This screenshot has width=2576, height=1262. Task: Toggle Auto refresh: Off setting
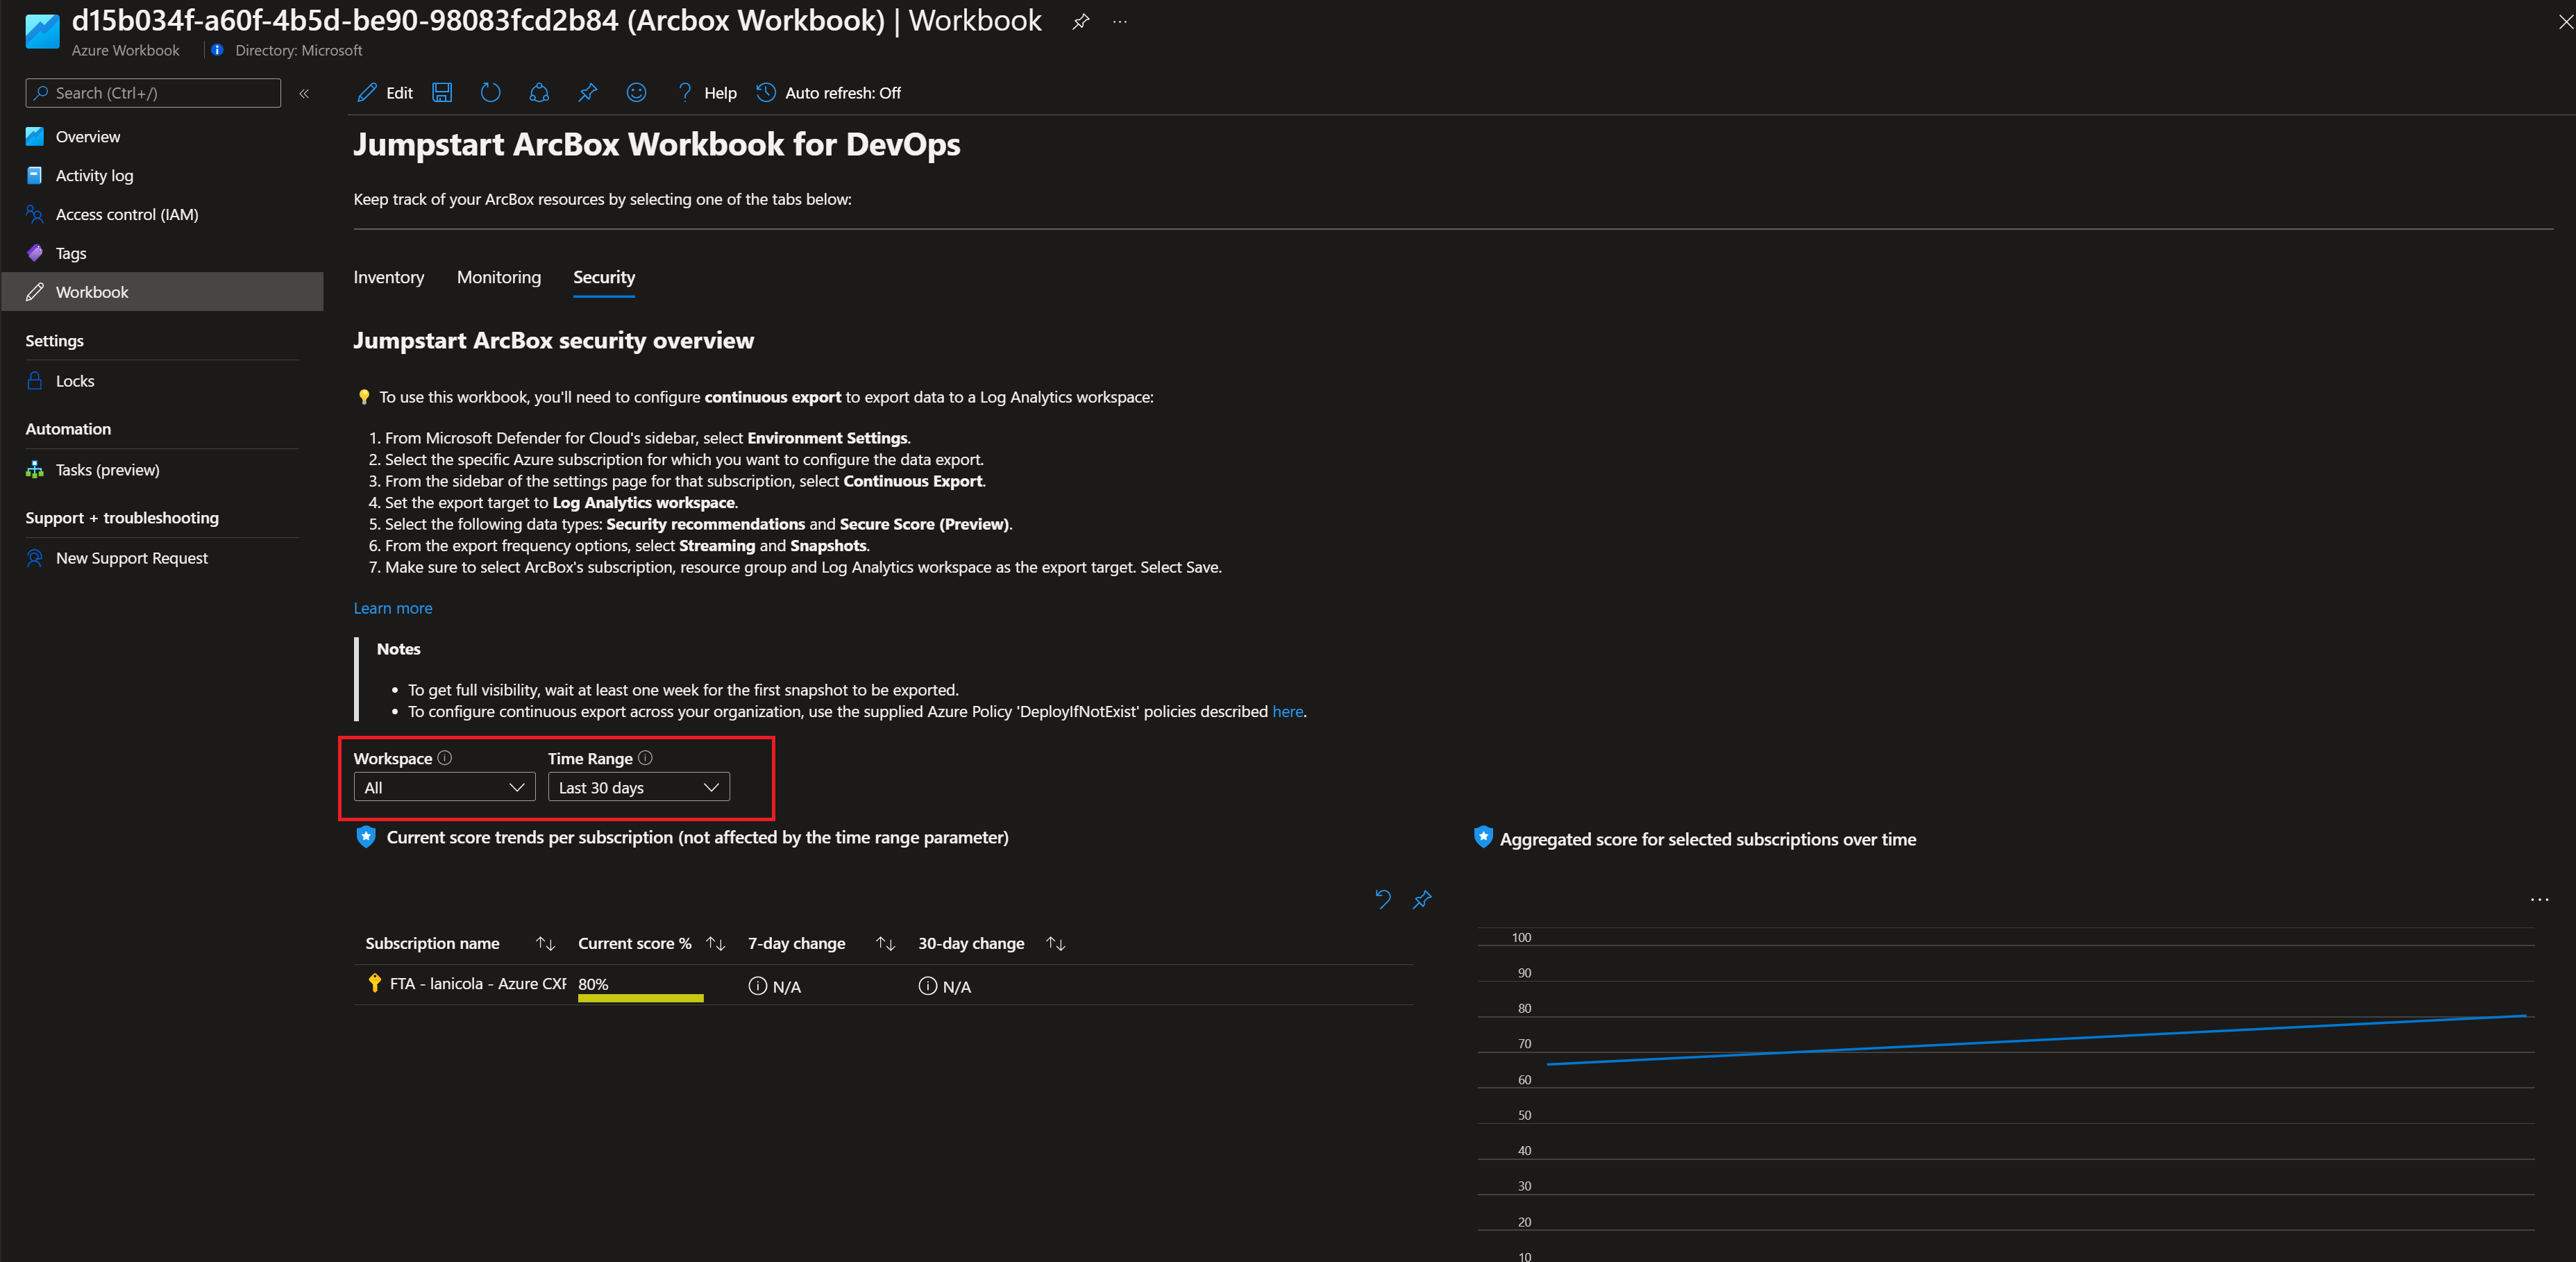[x=828, y=93]
